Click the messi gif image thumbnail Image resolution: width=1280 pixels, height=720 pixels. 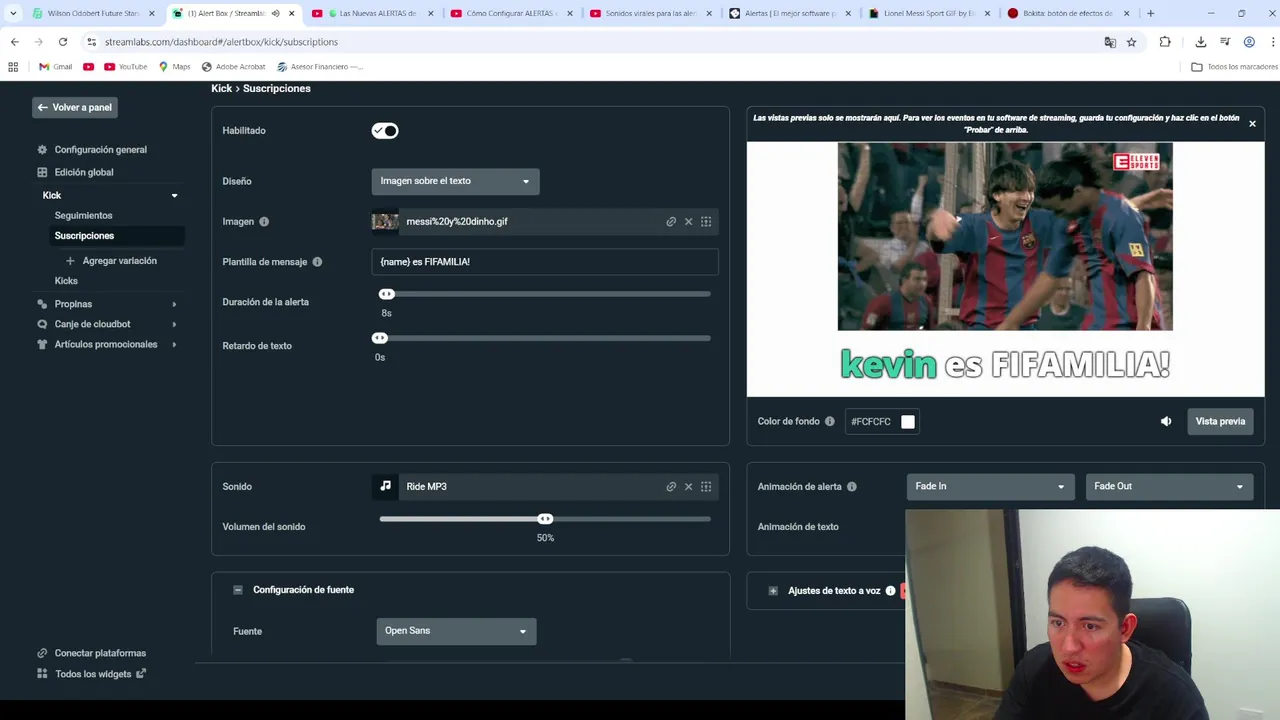[385, 222]
